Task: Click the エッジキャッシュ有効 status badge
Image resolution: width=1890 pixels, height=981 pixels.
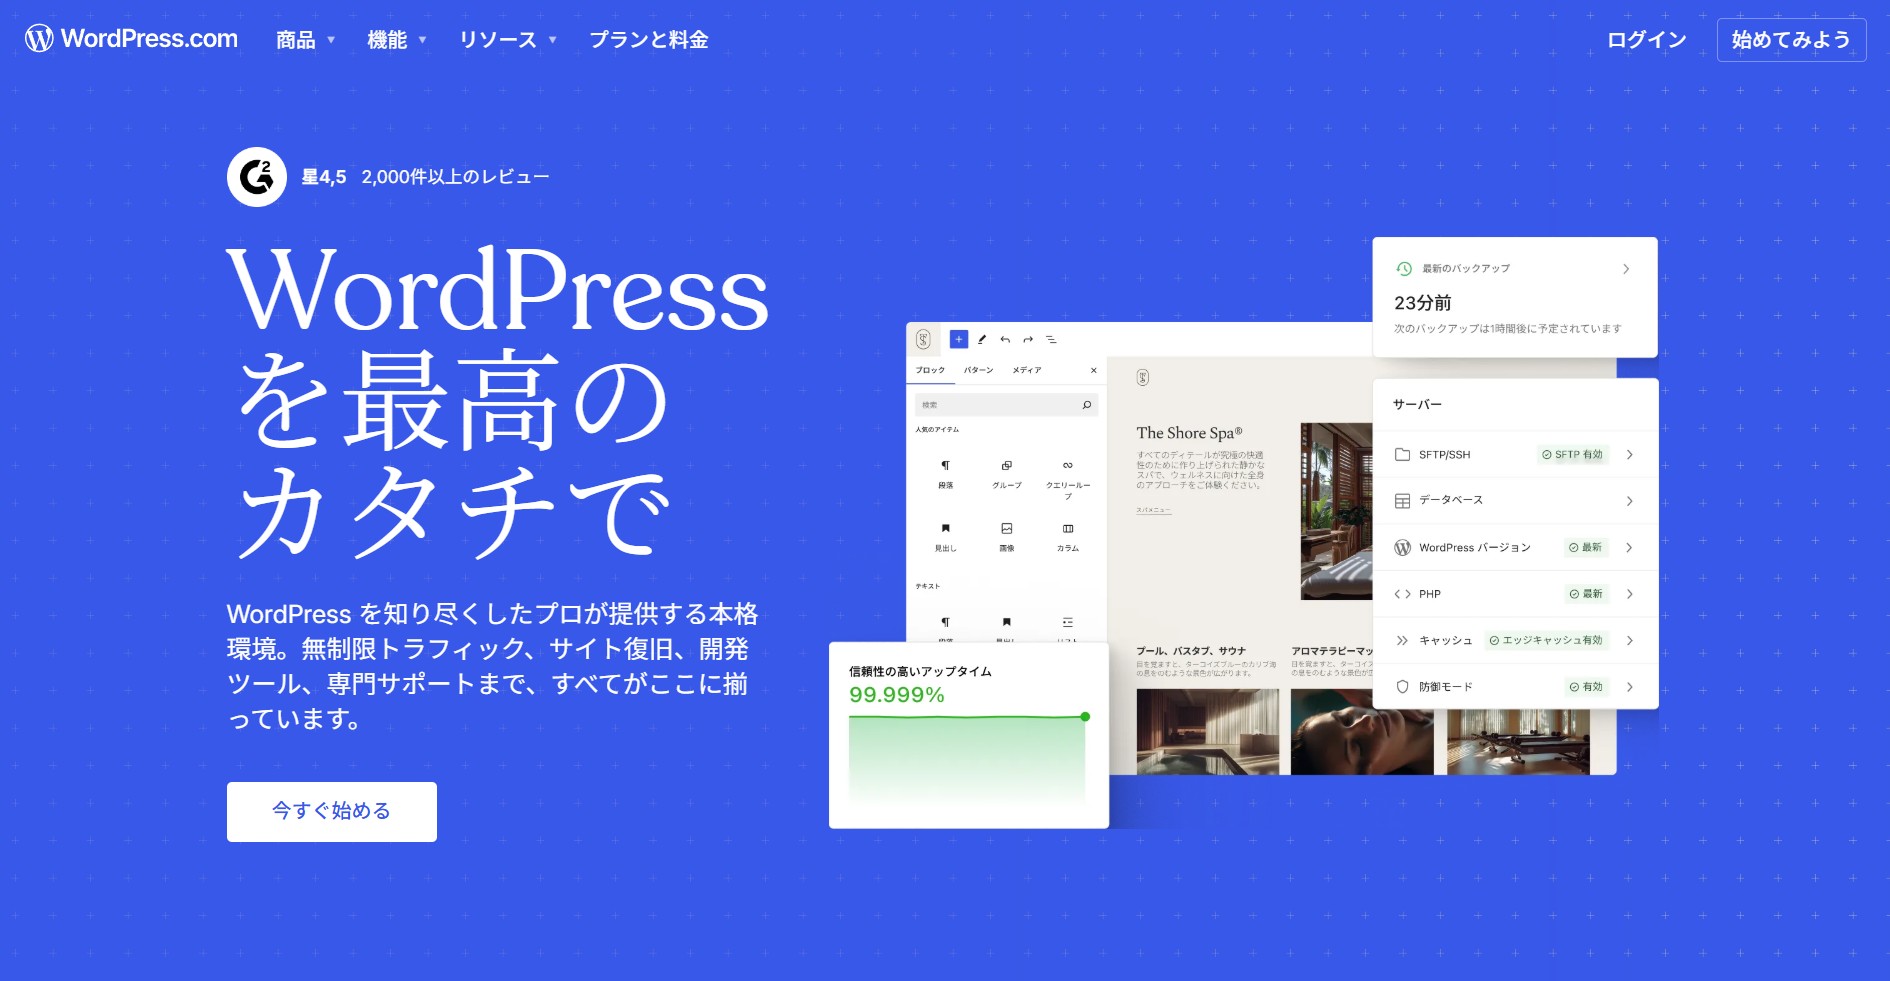Action: [x=1546, y=641]
